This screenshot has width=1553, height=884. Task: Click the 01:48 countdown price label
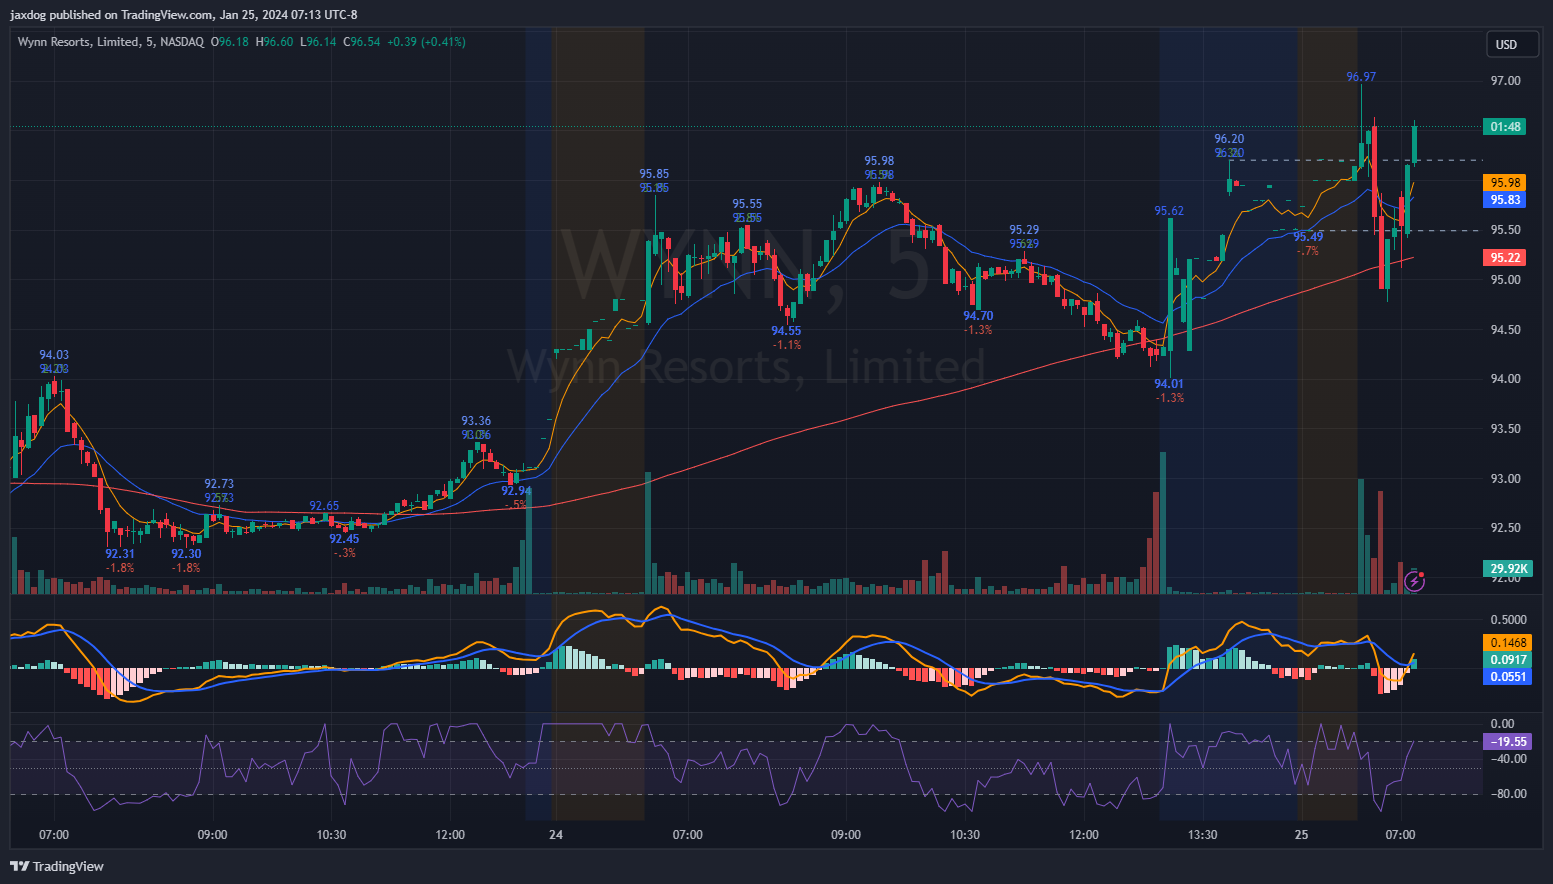pyautogui.click(x=1505, y=127)
